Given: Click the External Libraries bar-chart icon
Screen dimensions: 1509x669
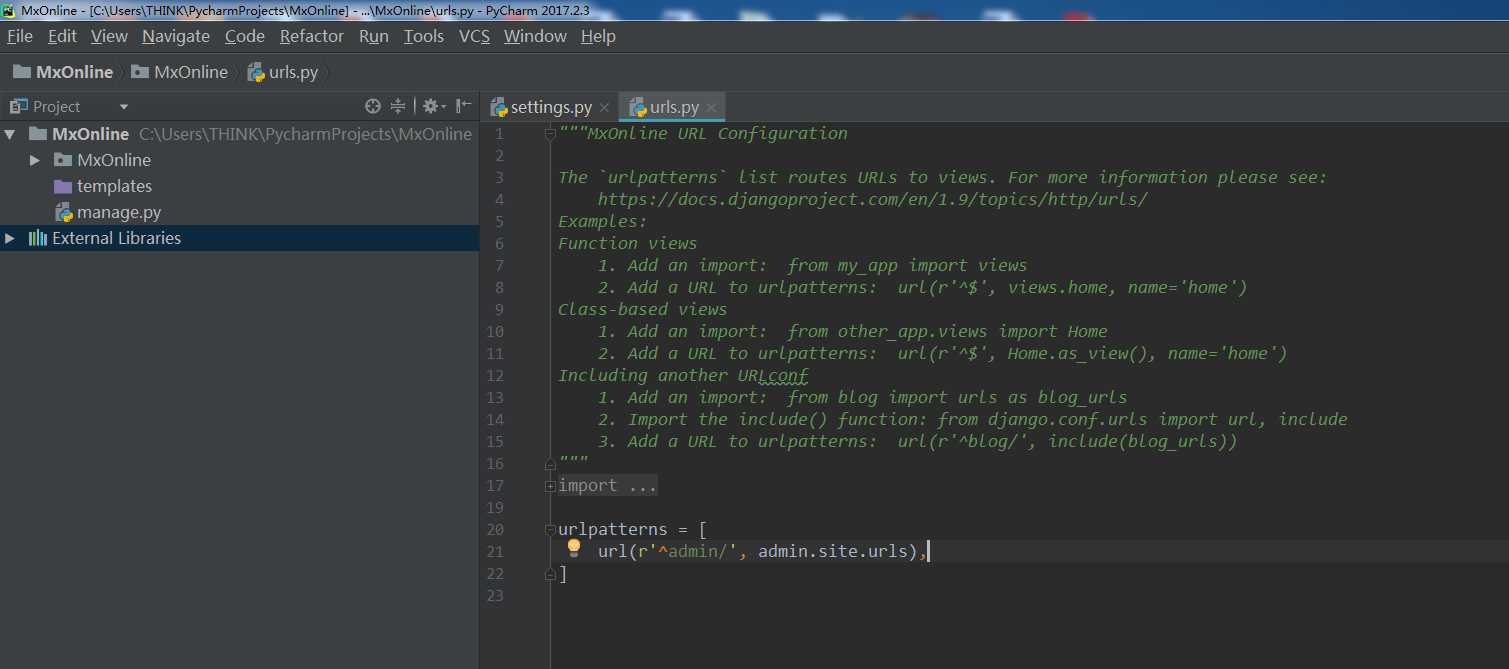Looking at the screenshot, I should (38, 238).
